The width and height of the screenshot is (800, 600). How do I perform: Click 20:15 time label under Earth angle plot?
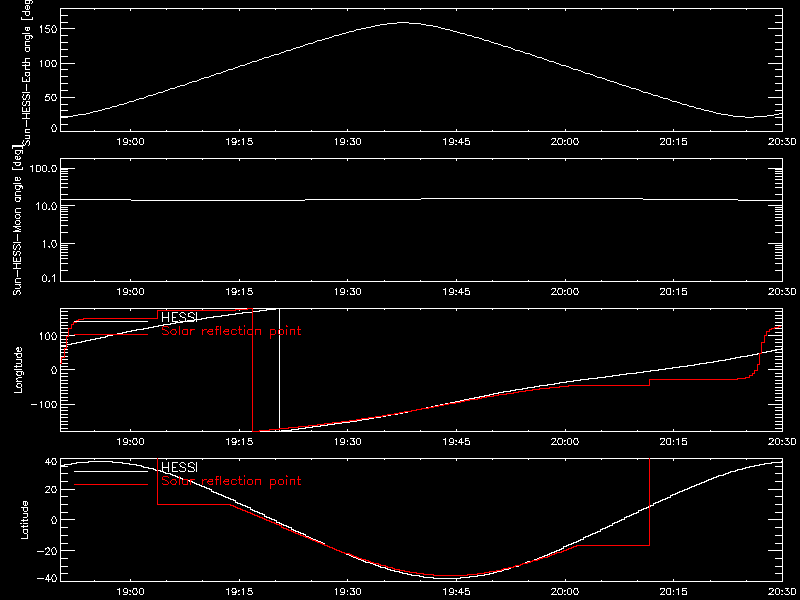[x=673, y=142]
